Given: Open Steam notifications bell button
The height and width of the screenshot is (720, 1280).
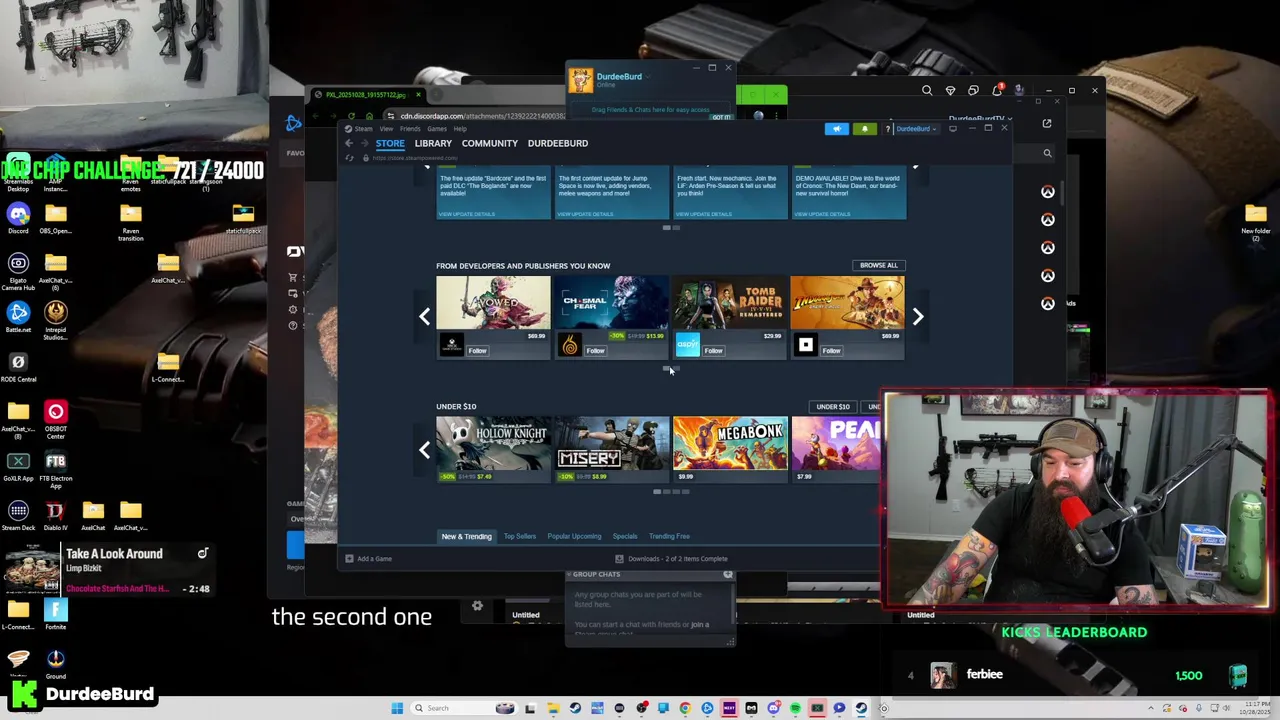Looking at the screenshot, I should 865,128.
